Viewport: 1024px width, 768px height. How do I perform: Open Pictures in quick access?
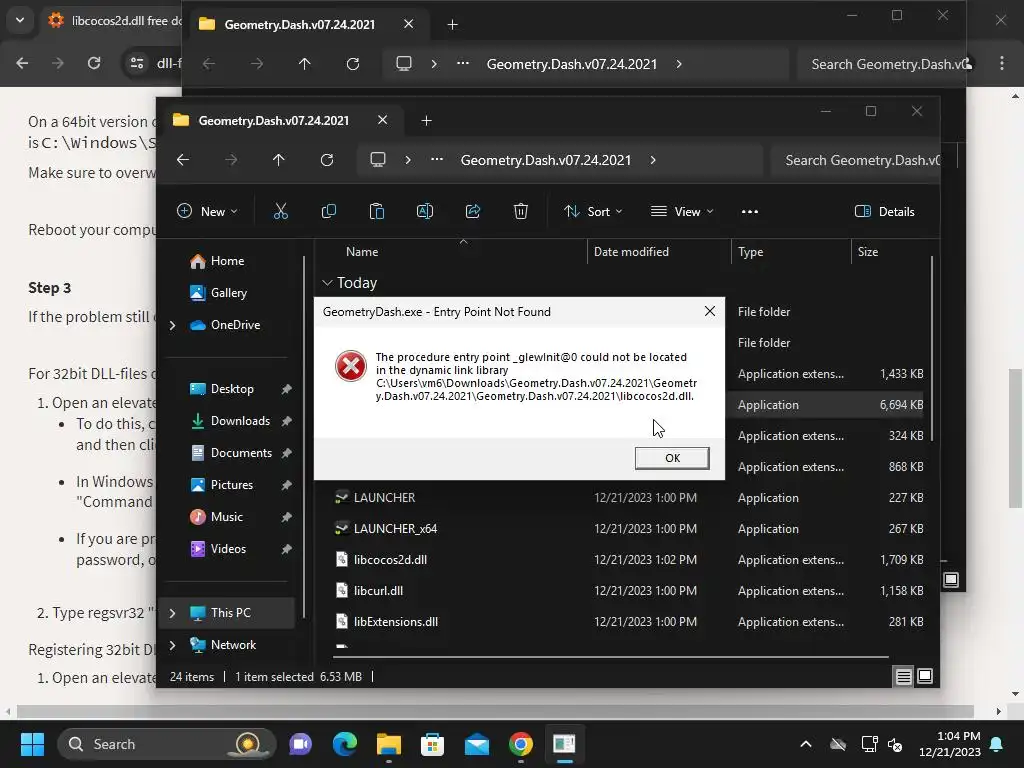(x=231, y=485)
